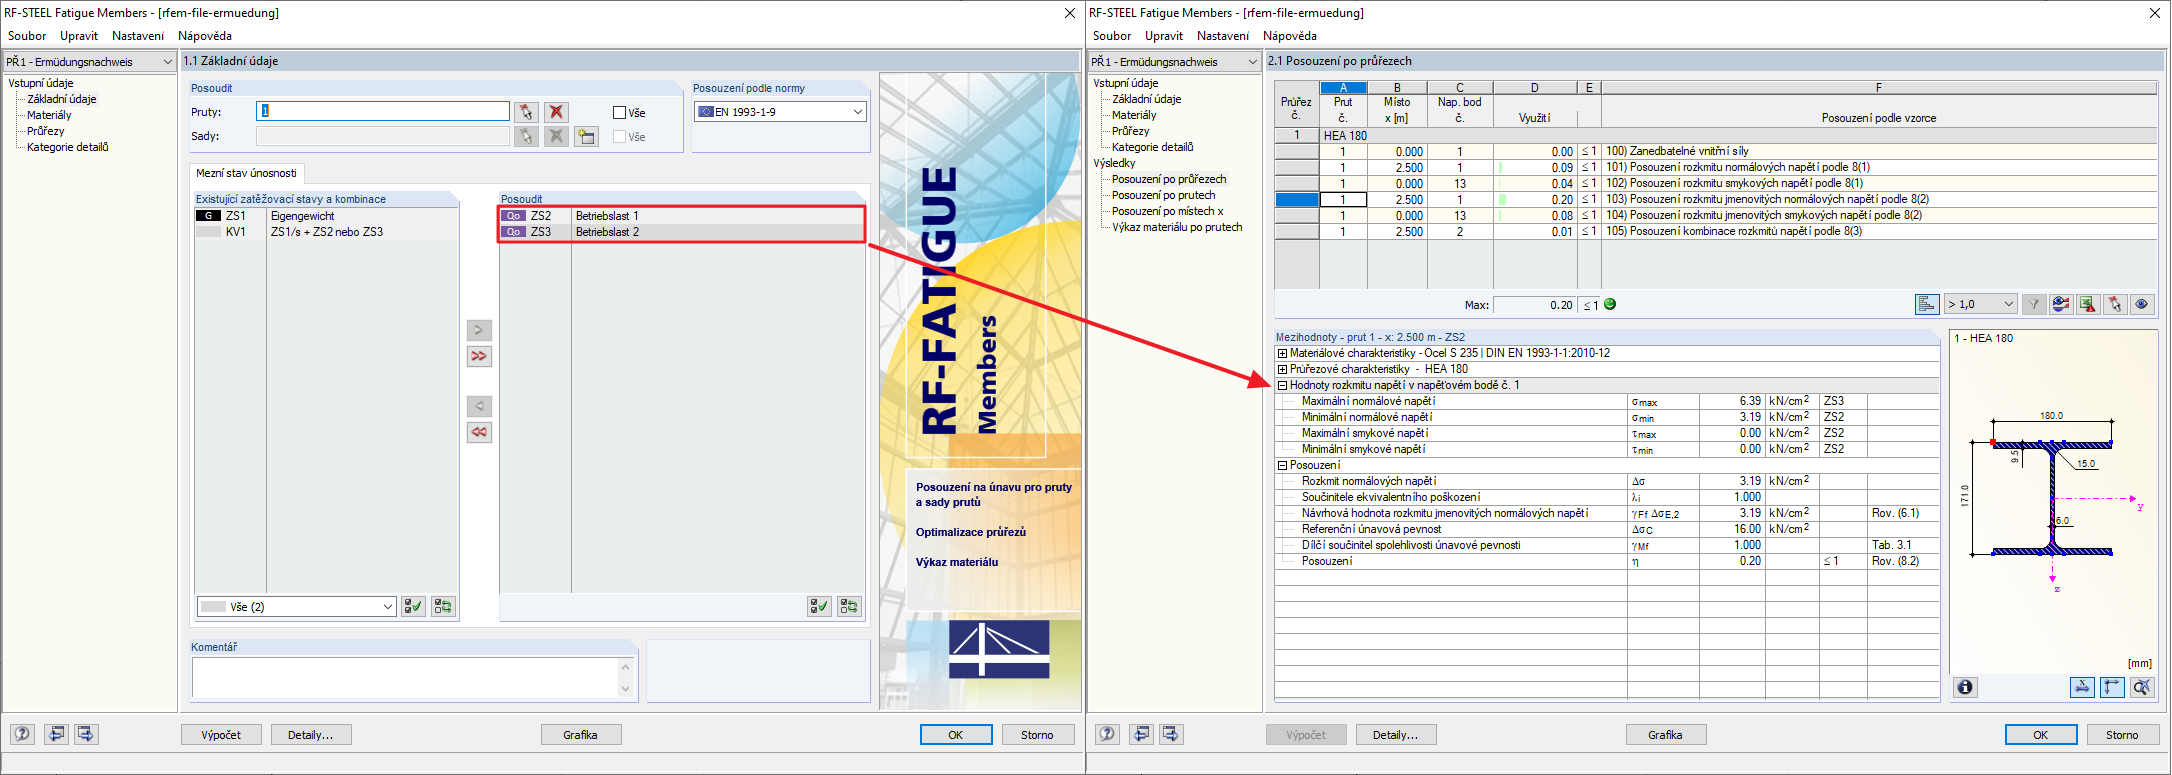Screen dimensions: 2172x775
Task: Open Posouzení po prutech in results tree
Action: tap(1164, 195)
